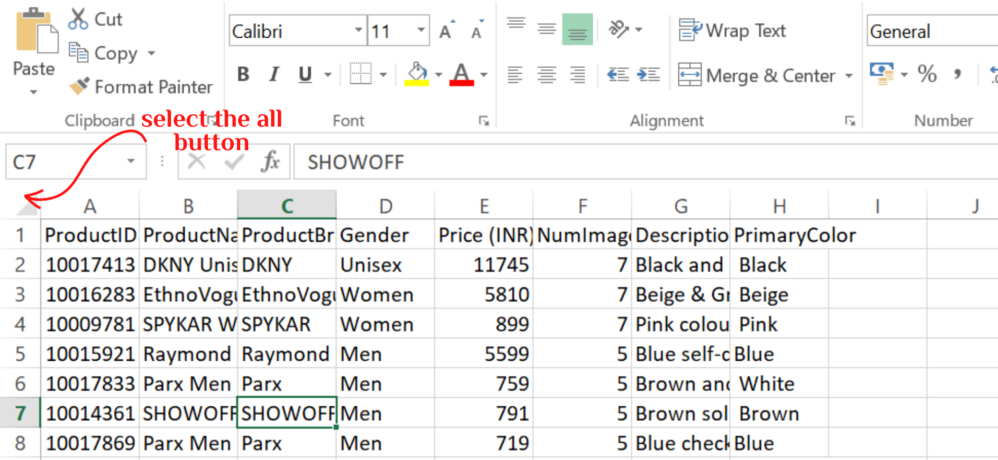Open the Borders dropdown arrow

(x=383, y=75)
